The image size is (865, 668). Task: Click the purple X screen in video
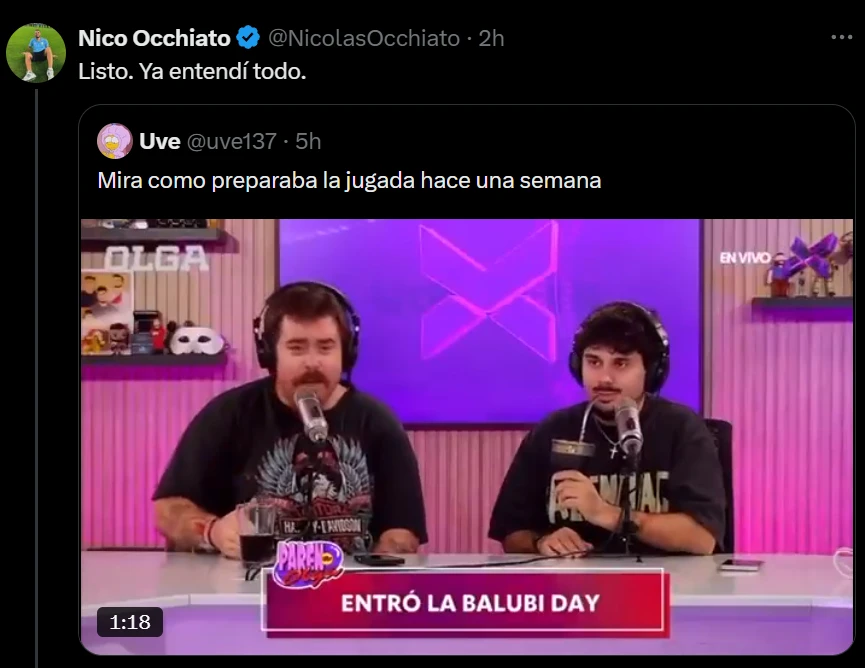coord(490,321)
